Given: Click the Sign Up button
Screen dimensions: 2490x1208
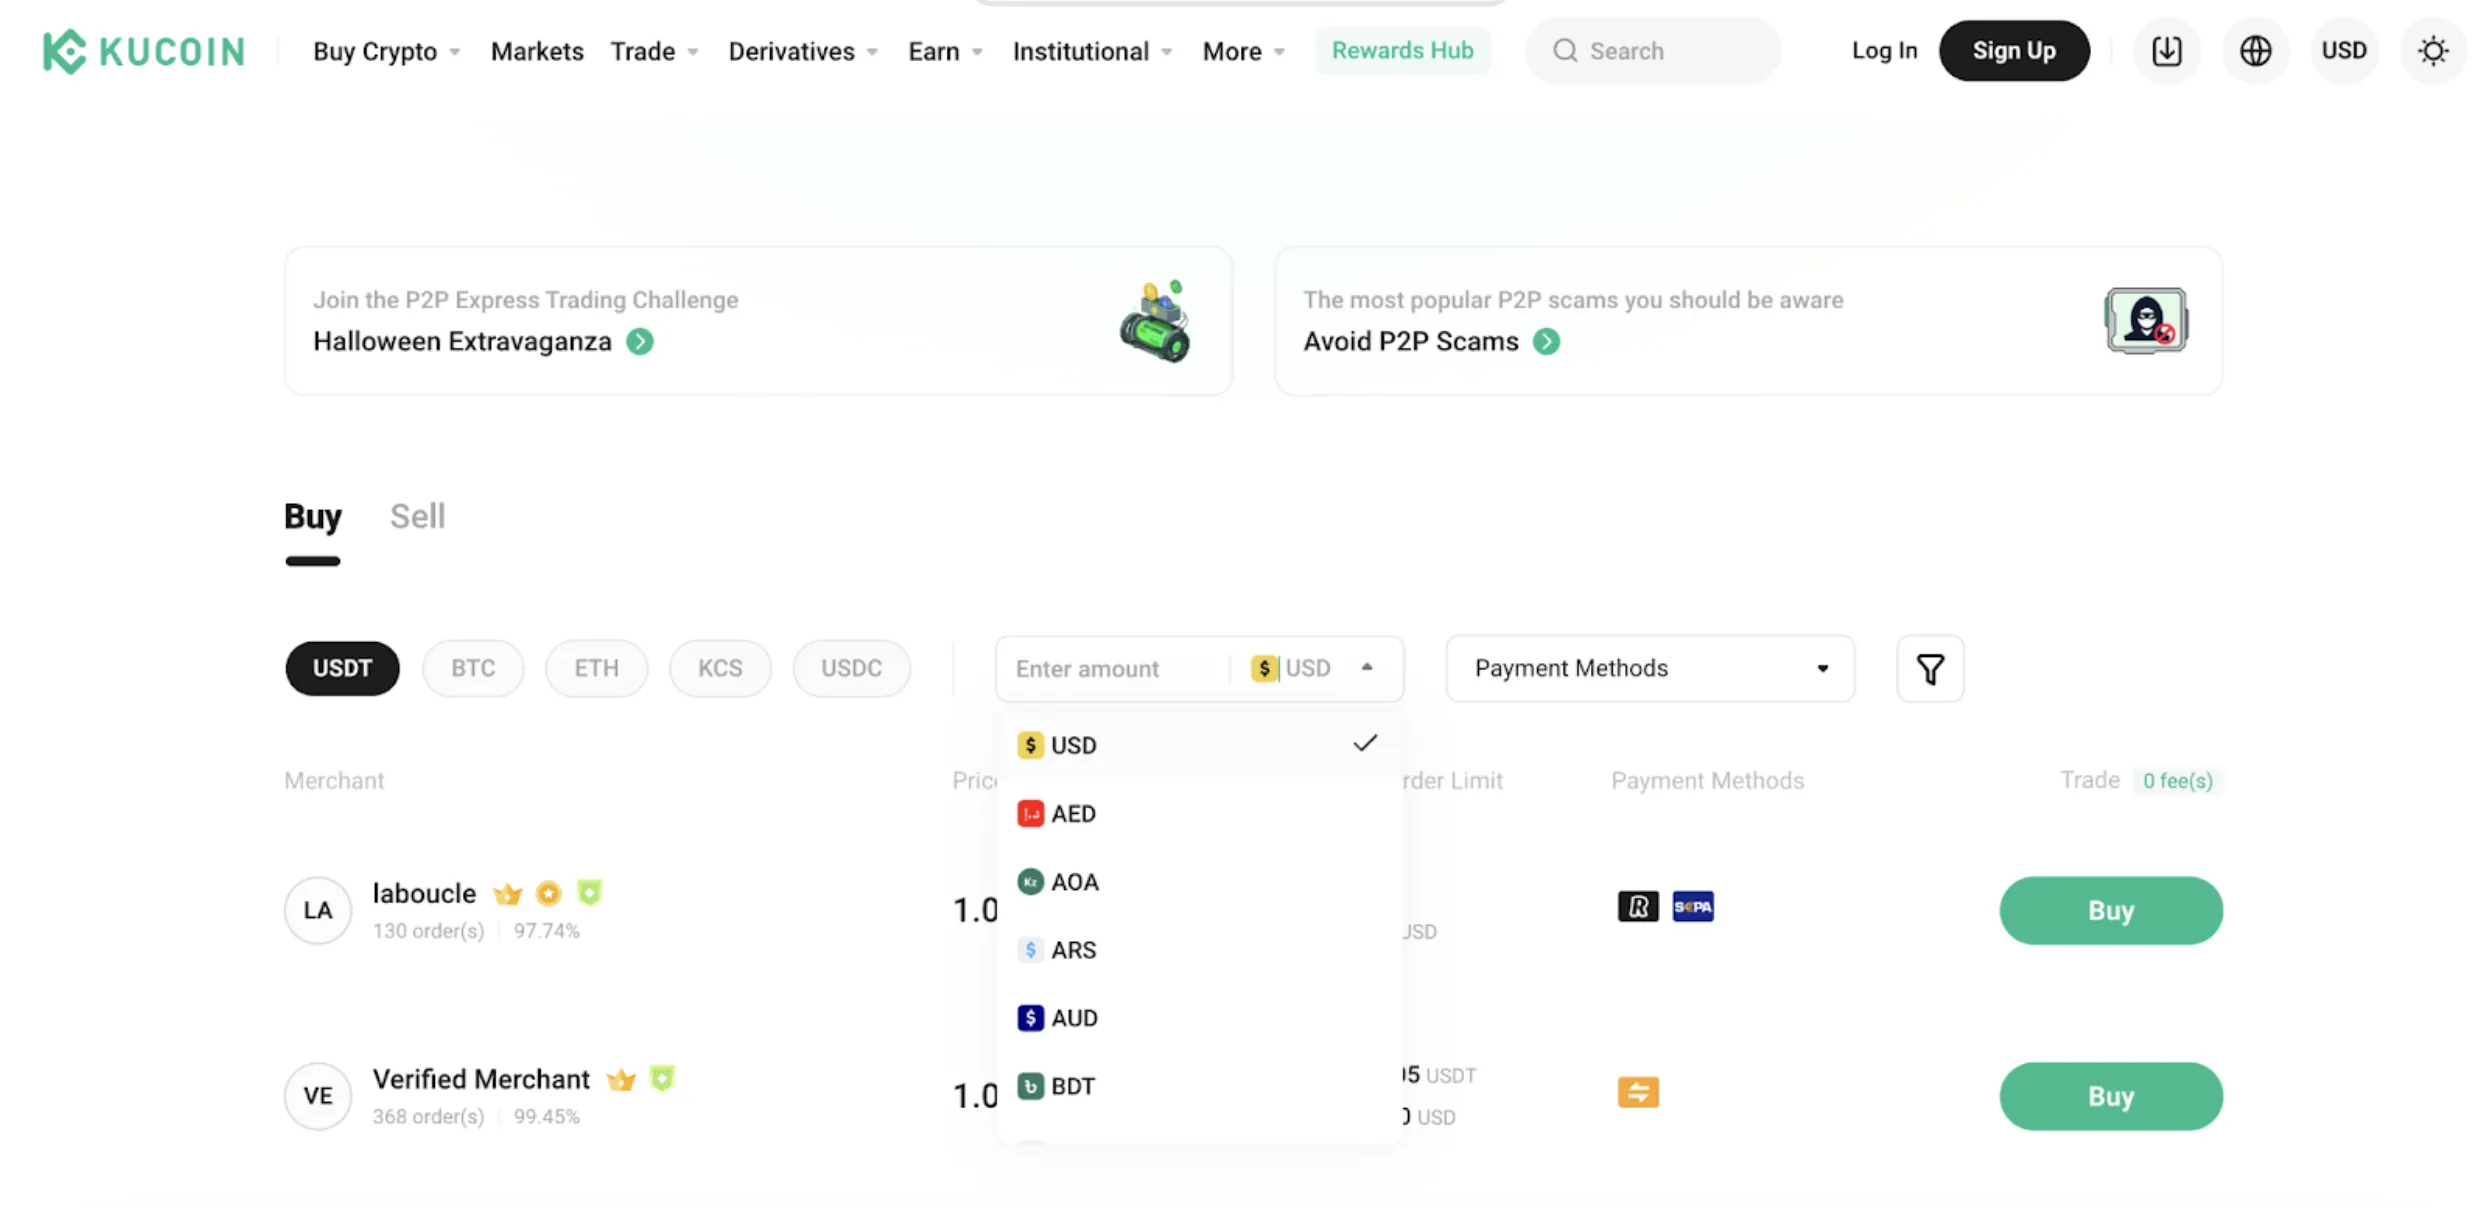Looking at the screenshot, I should (x=2014, y=51).
